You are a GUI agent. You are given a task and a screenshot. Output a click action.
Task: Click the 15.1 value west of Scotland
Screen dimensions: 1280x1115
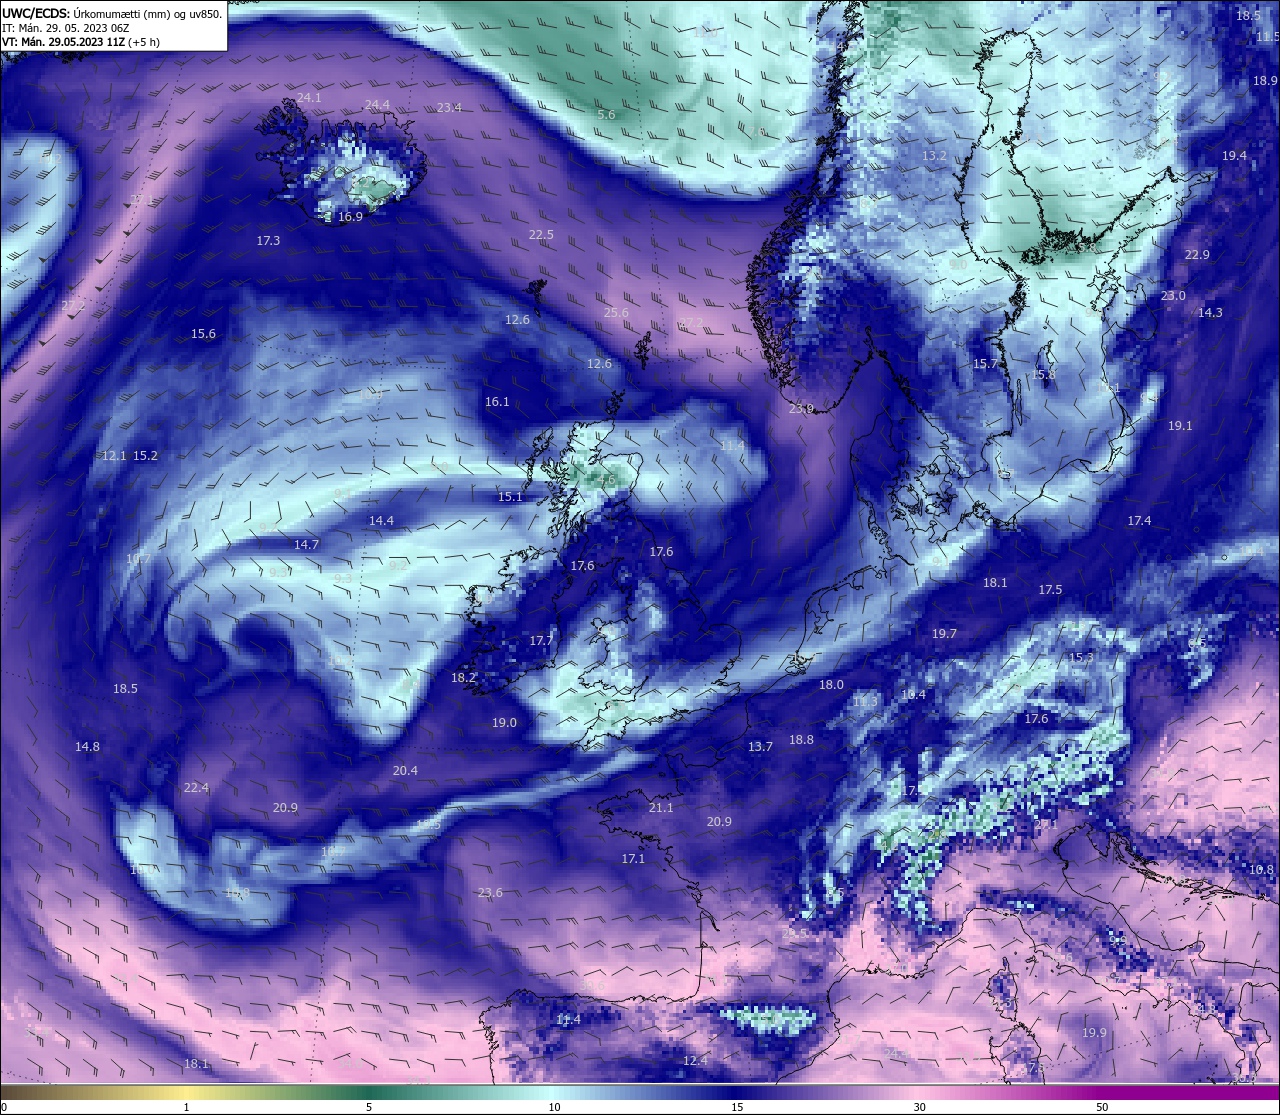pyautogui.click(x=510, y=497)
